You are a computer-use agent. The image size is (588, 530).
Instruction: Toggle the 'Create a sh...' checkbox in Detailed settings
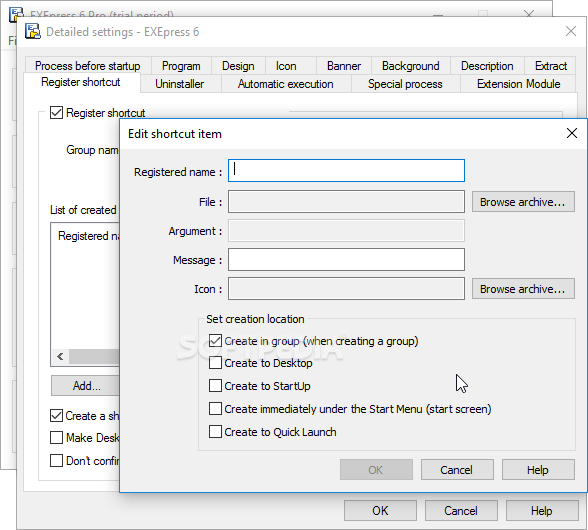coord(56,416)
